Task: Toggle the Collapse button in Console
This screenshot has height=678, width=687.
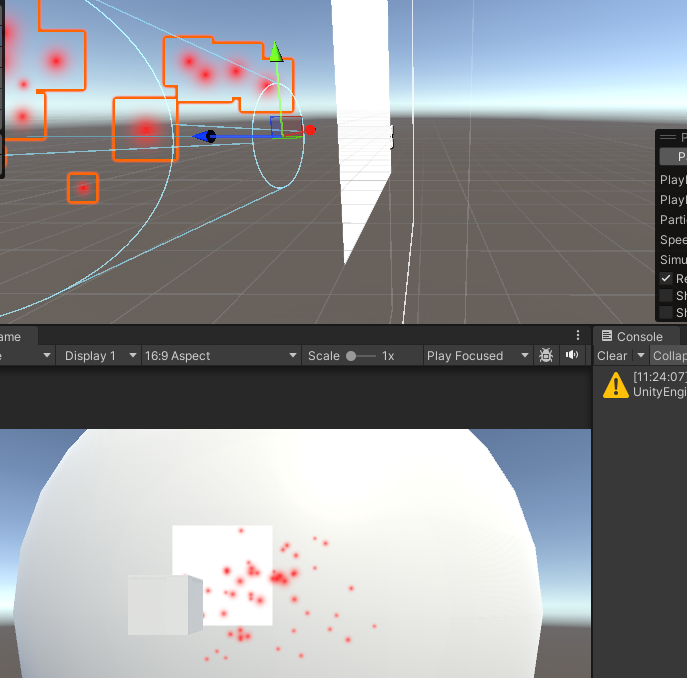Action: click(669, 355)
